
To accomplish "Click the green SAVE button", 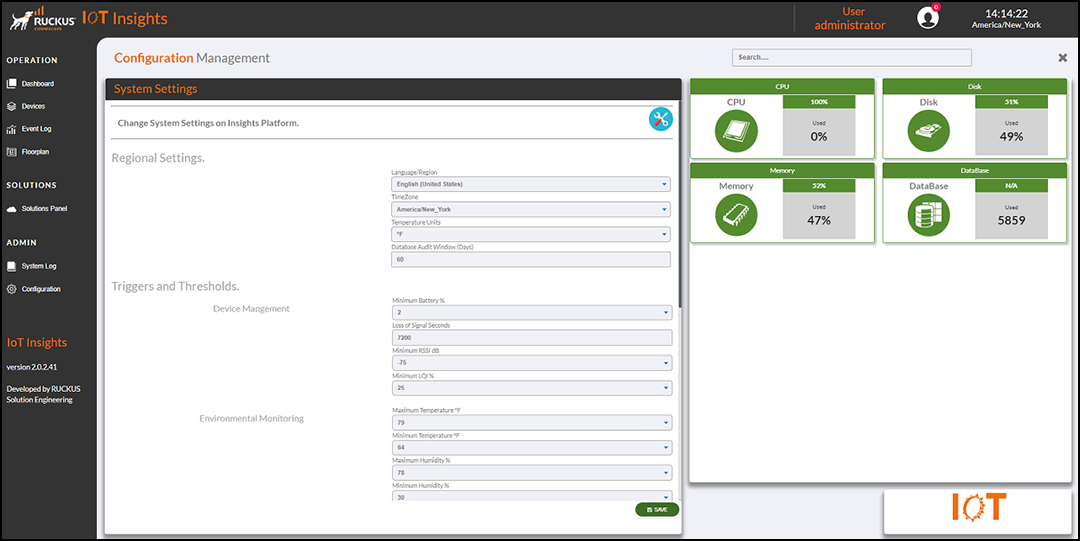I will [657, 509].
